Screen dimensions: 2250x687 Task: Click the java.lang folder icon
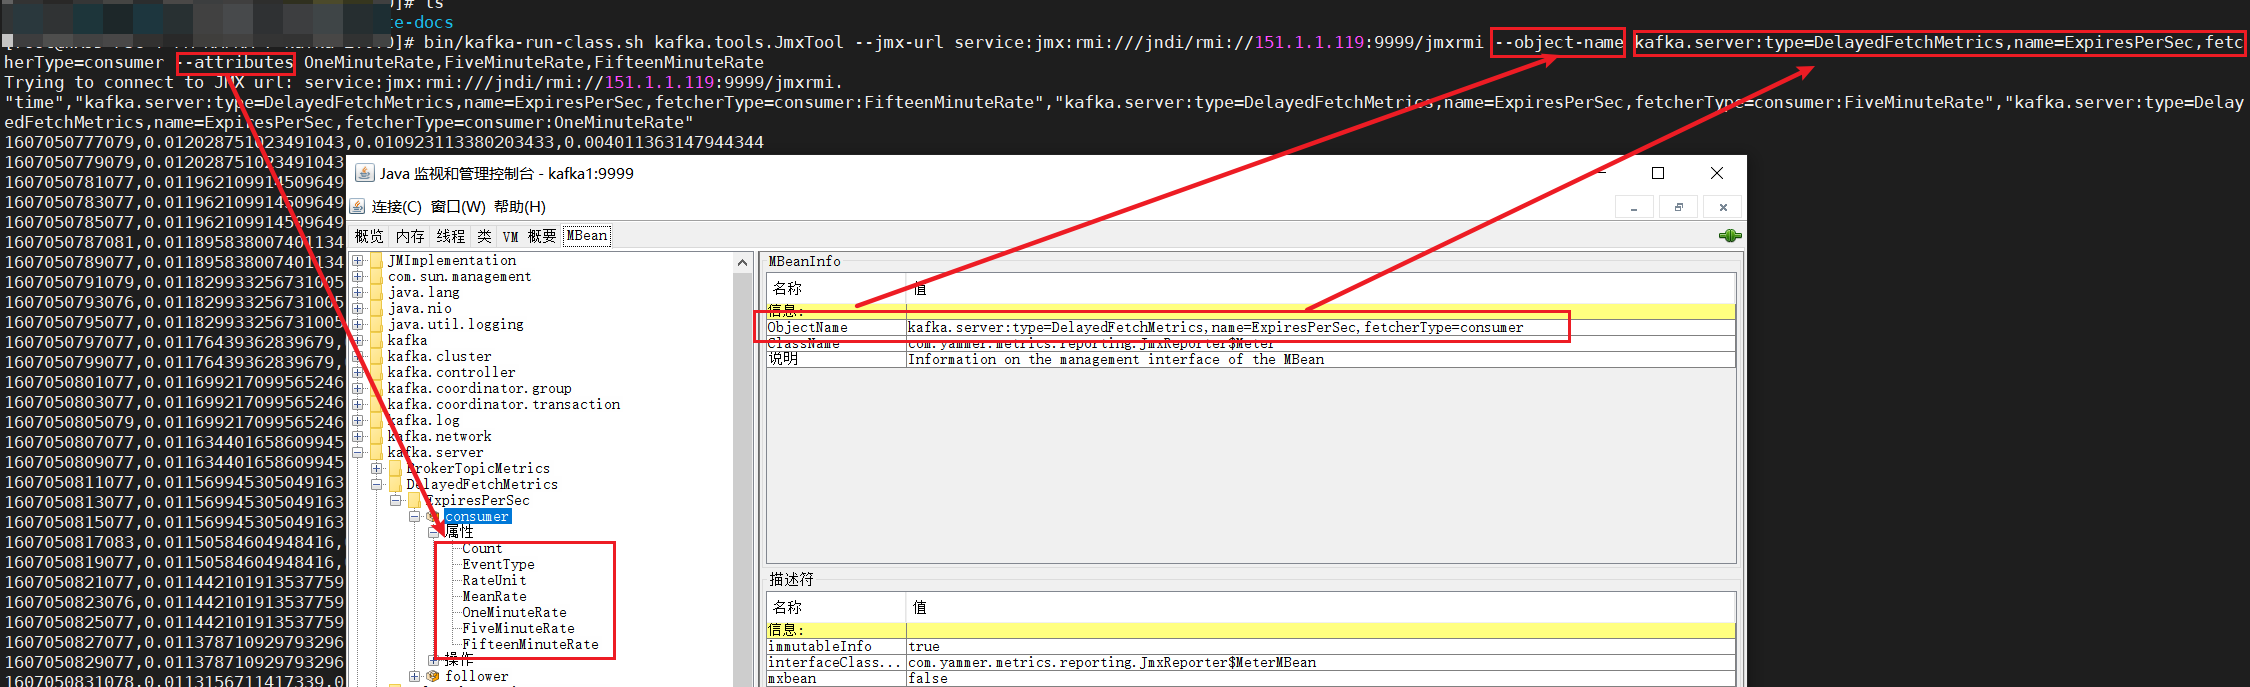click(x=376, y=293)
